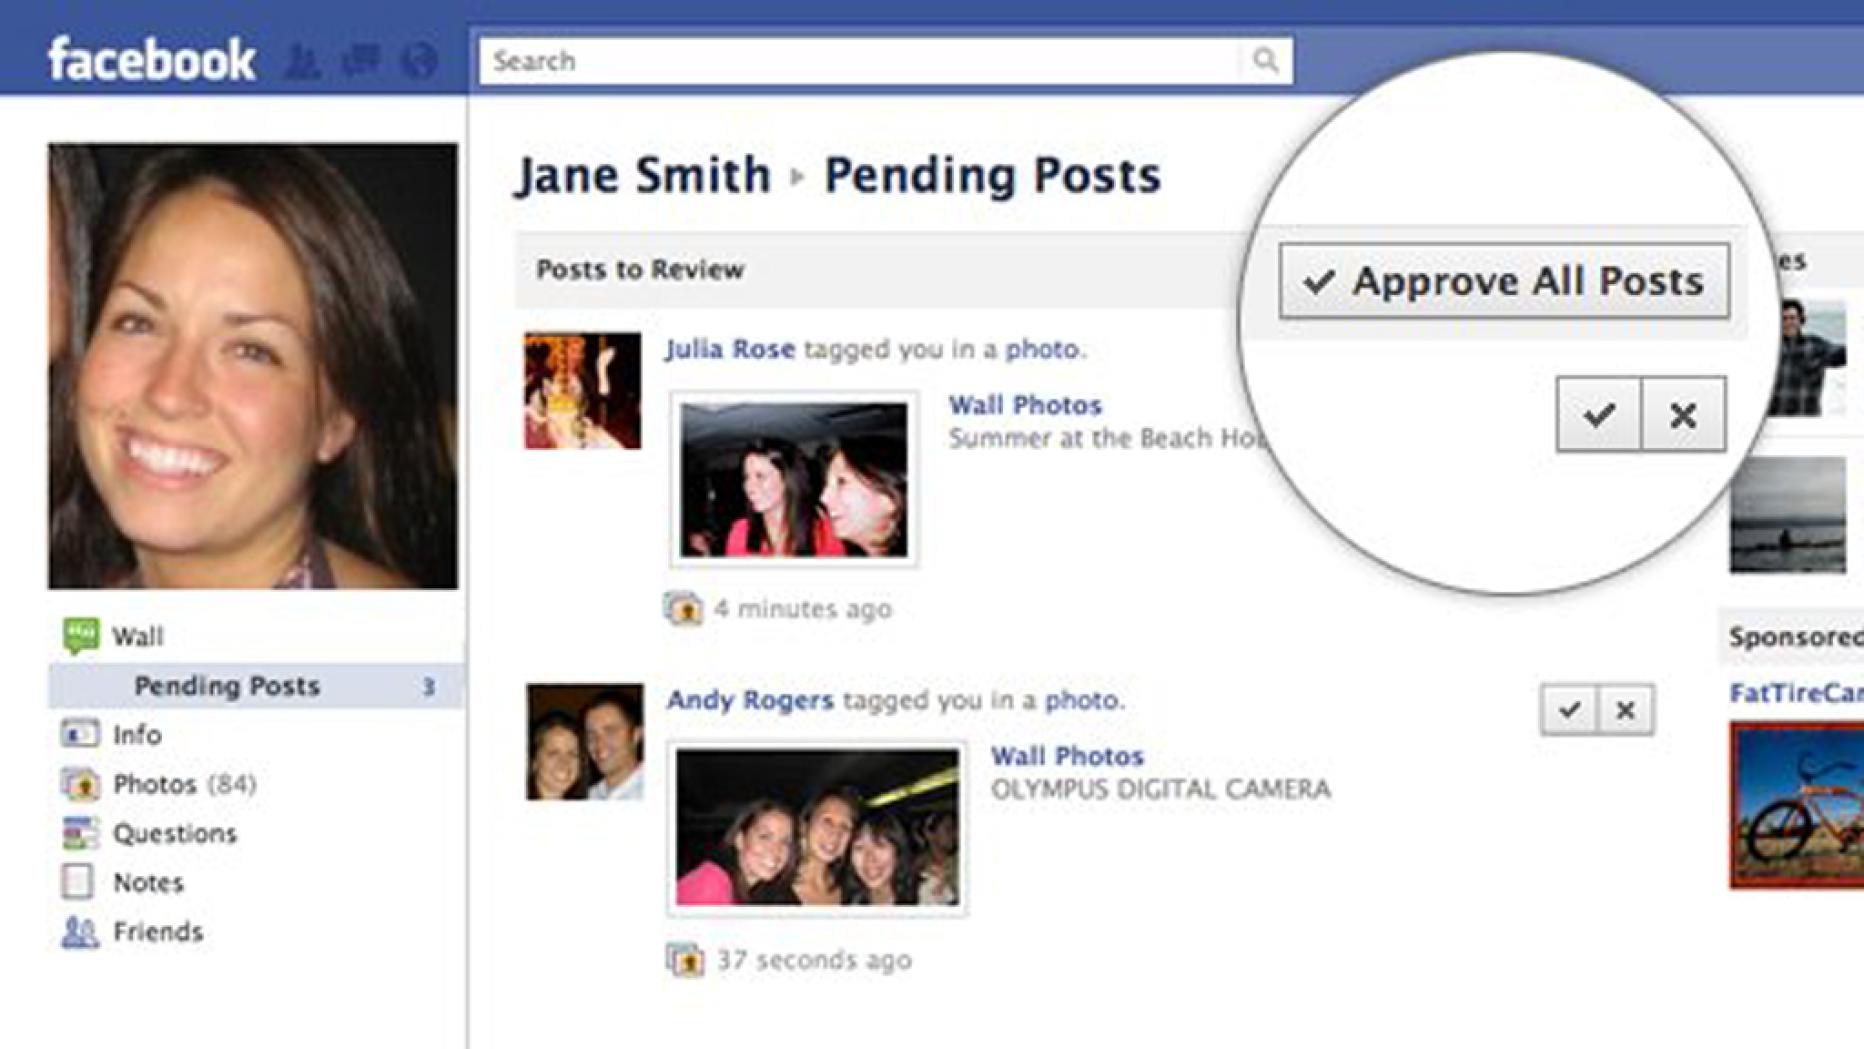Reject Andy Rogers' post with X button
The height and width of the screenshot is (1049, 1864).
(x=1626, y=710)
